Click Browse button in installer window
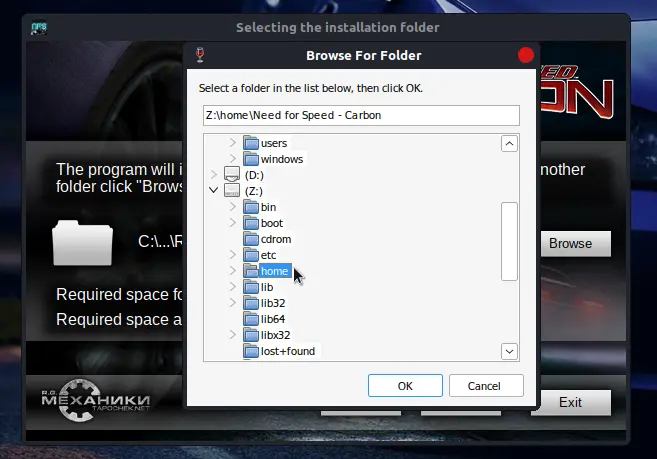The image size is (657, 459). click(575, 244)
